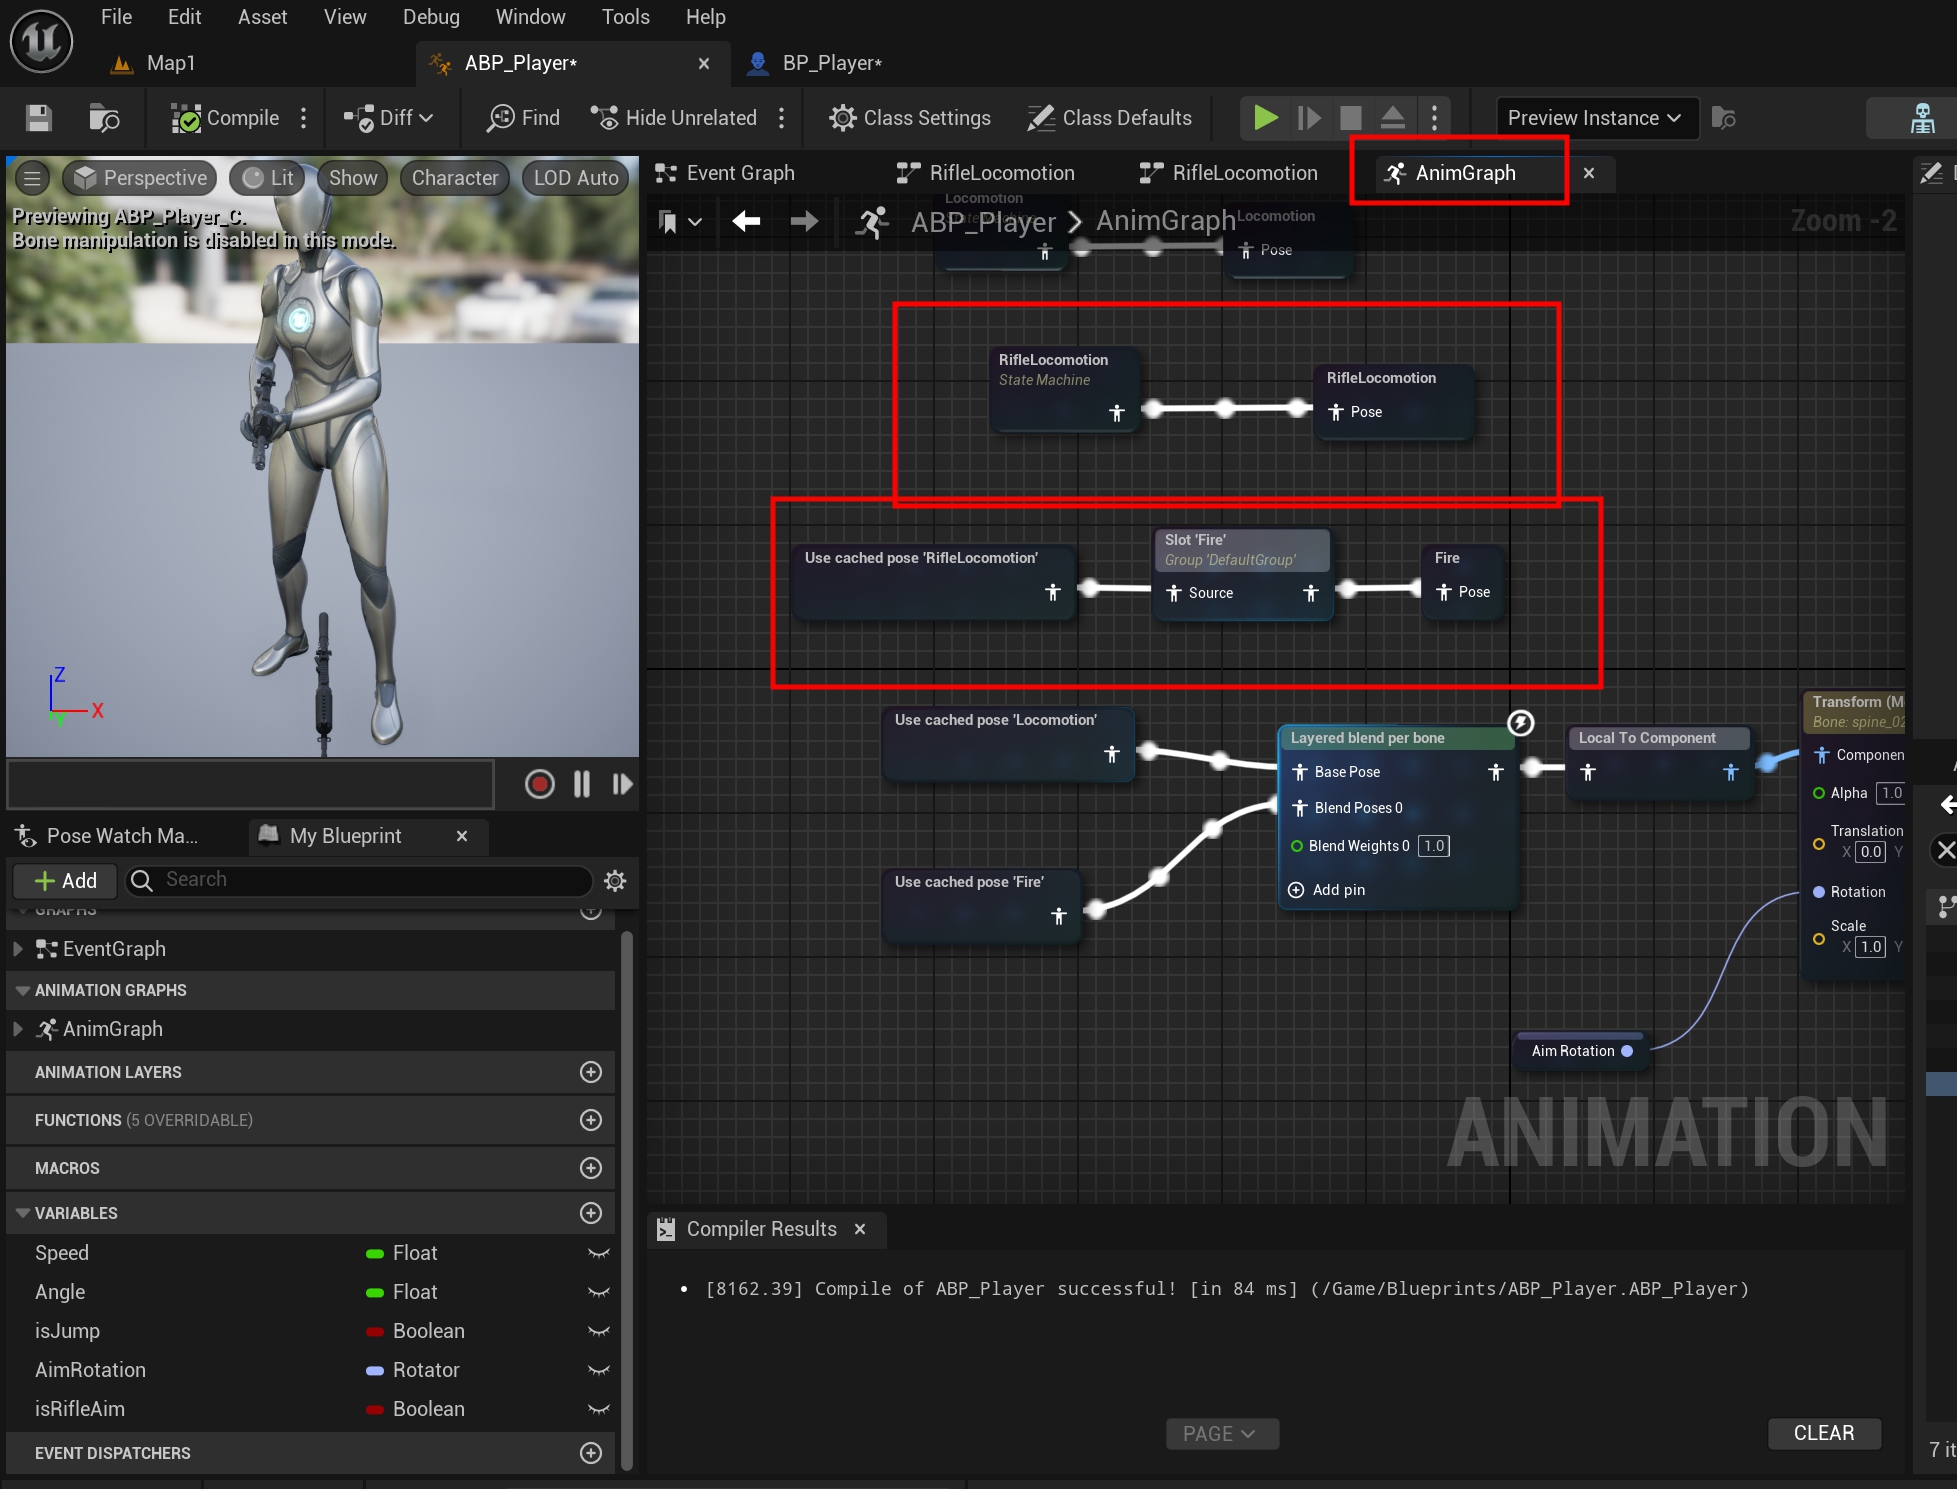The width and height of the screenshot is (1957, 1489).
Task: Open viewport hamburger options menu
Action: [x=32, y=178]
